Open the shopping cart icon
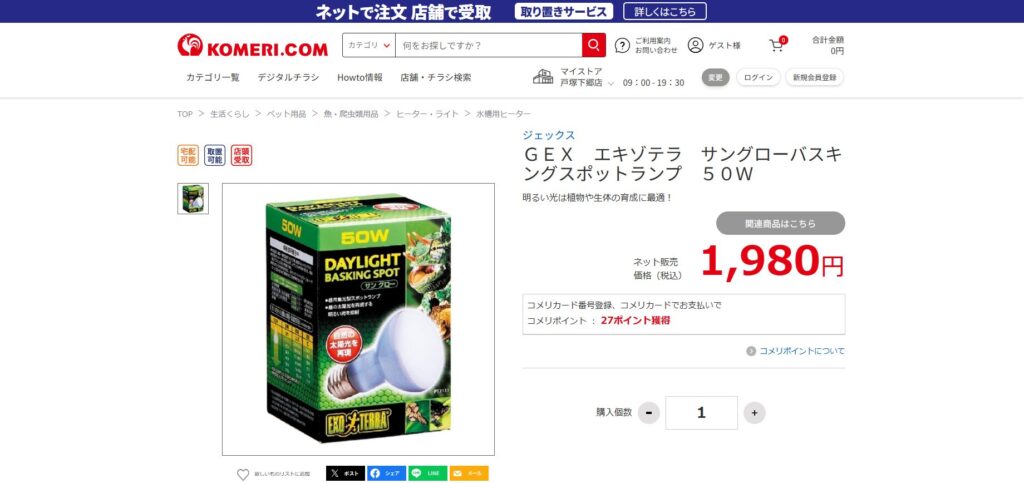 [x=776, y=45]
